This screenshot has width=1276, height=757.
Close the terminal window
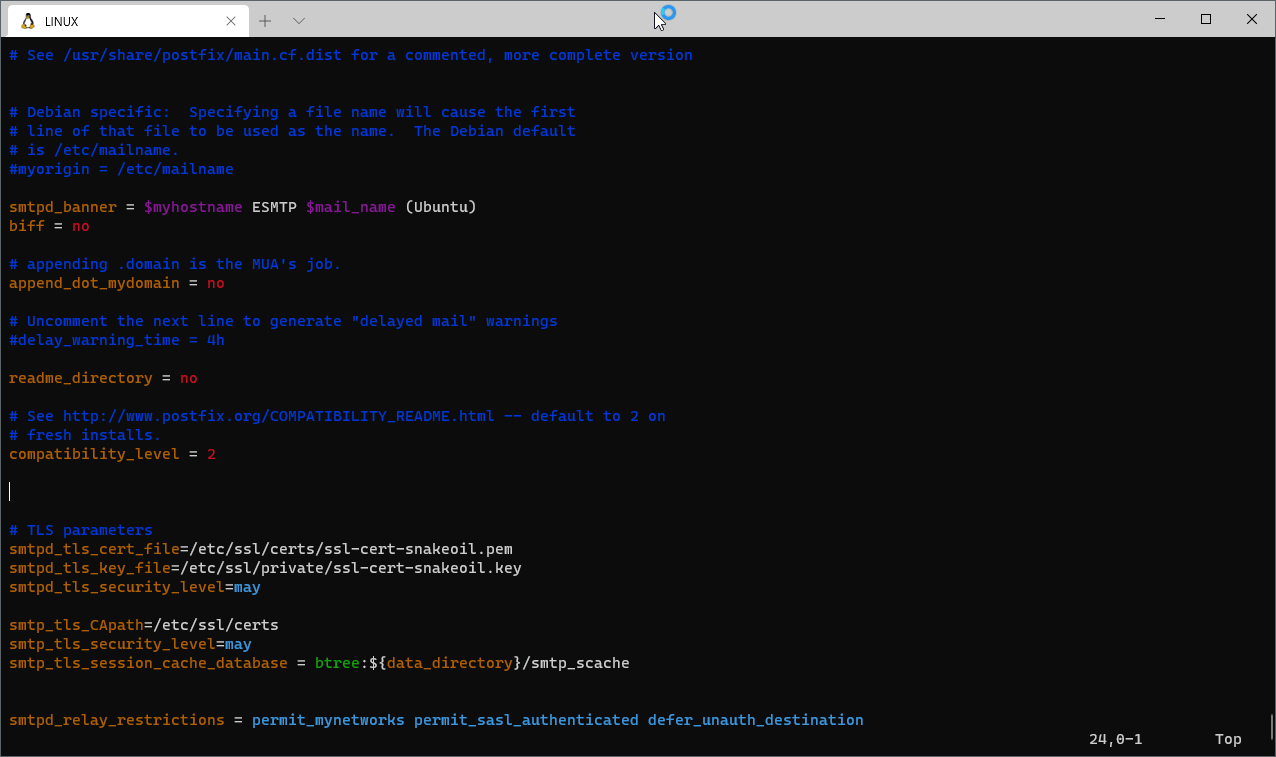pos(1251,19)
